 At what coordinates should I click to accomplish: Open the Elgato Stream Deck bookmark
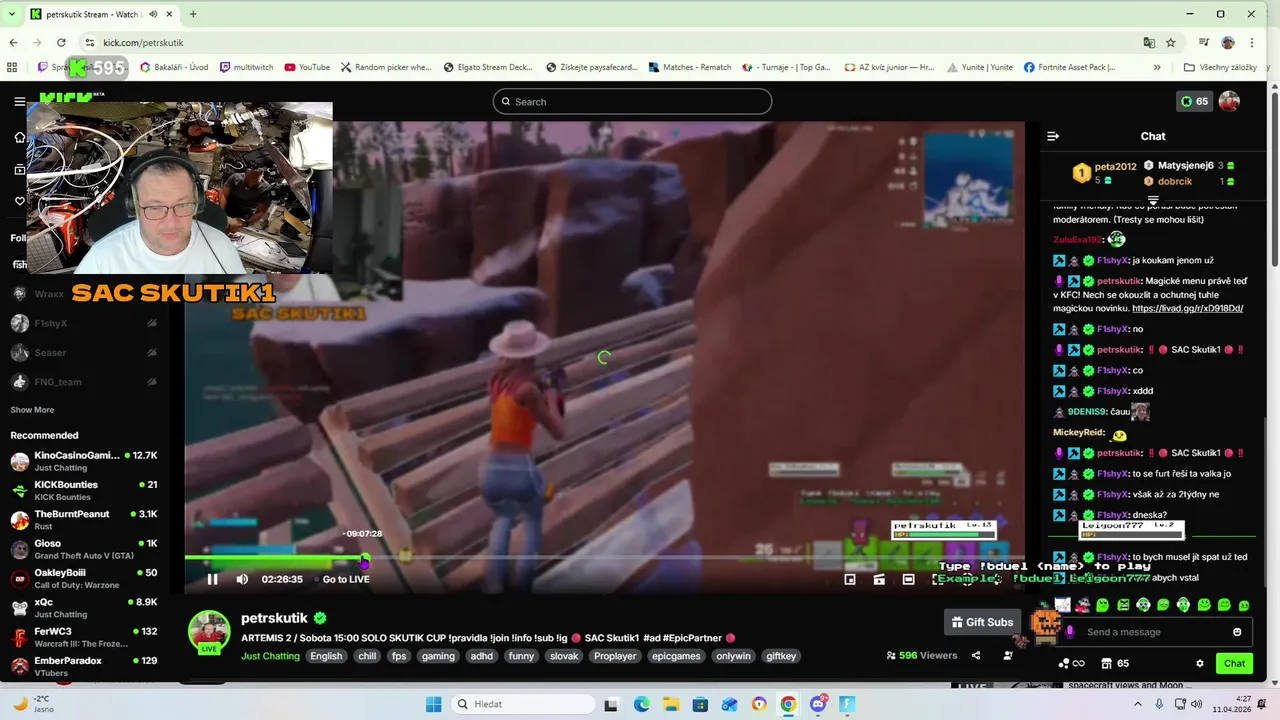[488, 67]
